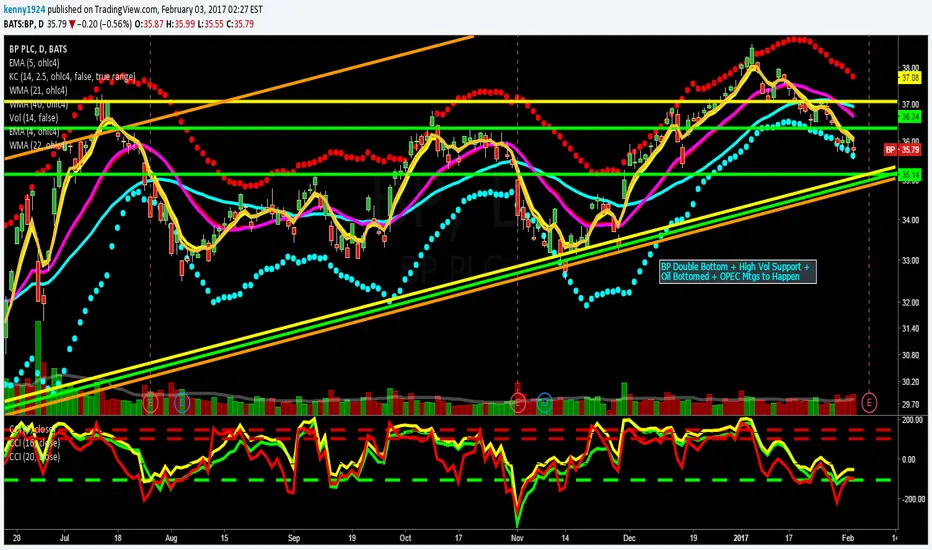Click the BP Double Bottom annotation text box
This screenshot has height=550, width=932.
pyautogui.click(x=738, y=272)
